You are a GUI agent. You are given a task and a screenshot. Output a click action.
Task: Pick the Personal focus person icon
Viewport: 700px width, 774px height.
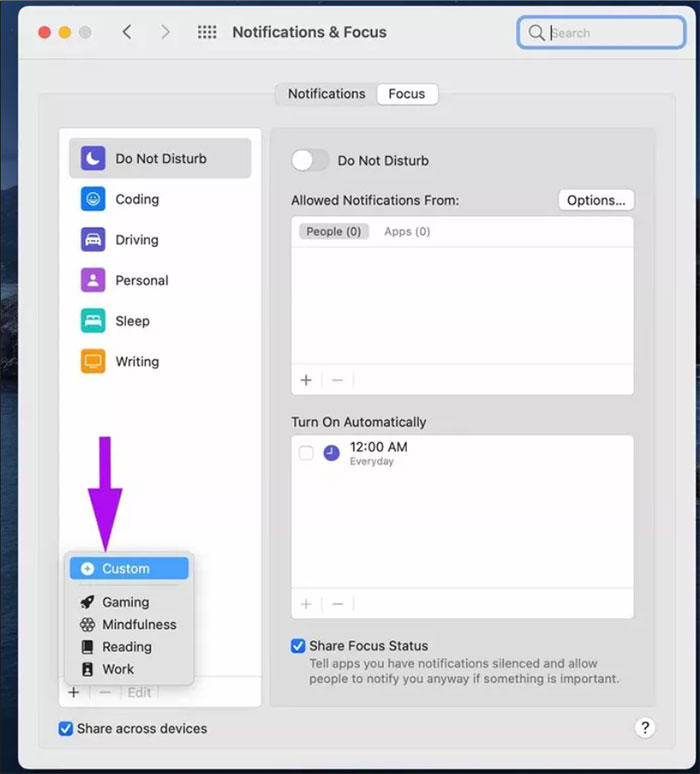click(92, 281)
